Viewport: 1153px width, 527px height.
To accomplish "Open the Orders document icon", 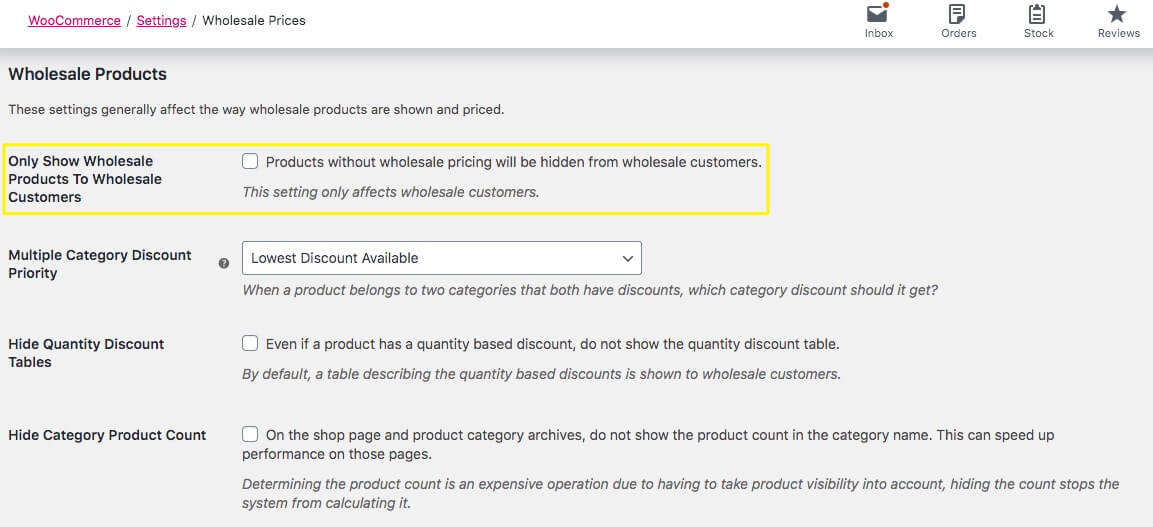I will pyautogui.click(x=958, y=14).
